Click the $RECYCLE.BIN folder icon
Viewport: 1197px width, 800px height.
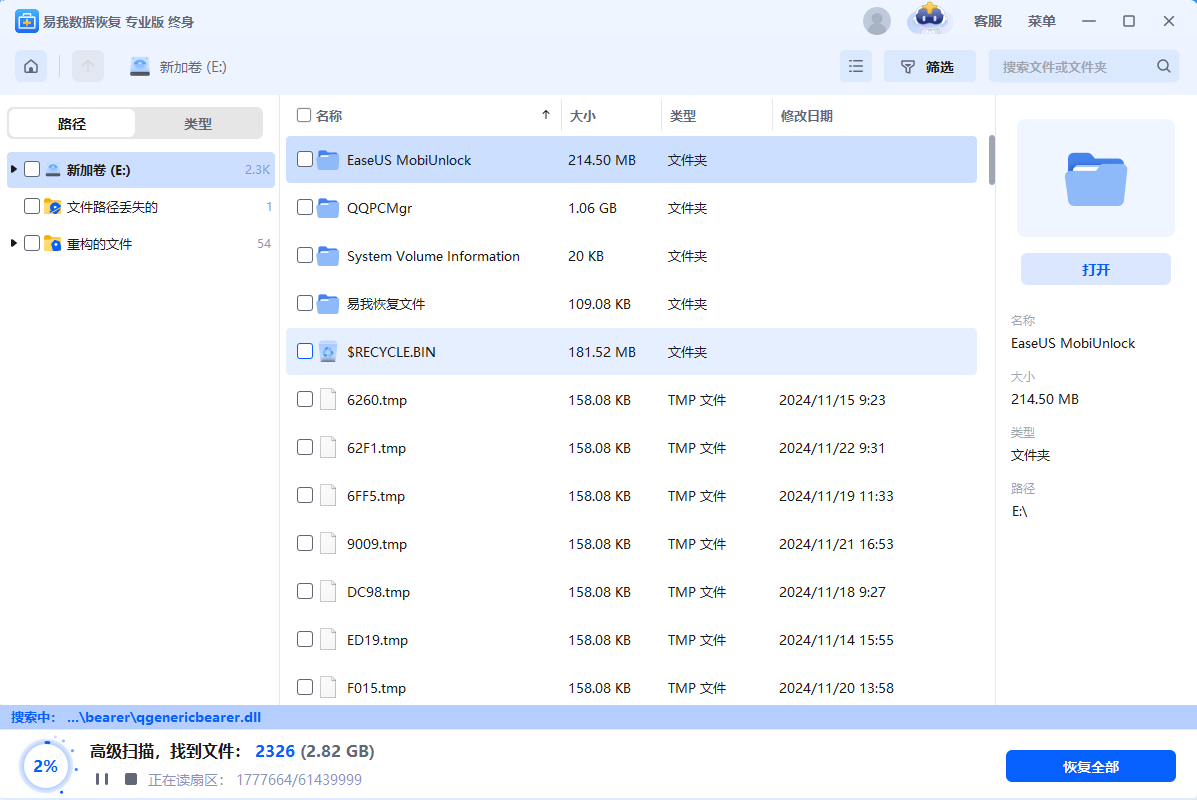click(x=328, y=352)
